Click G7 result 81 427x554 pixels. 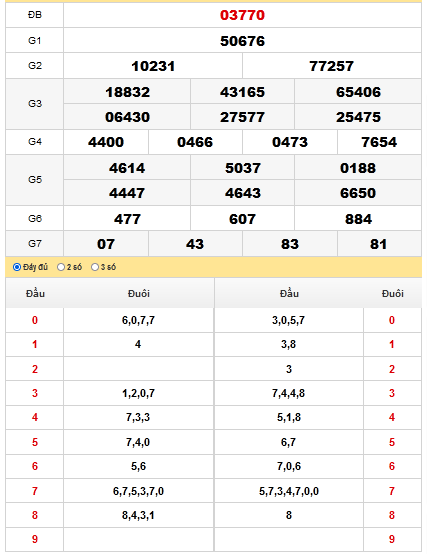pyautogui.click(x=378, y=244)
